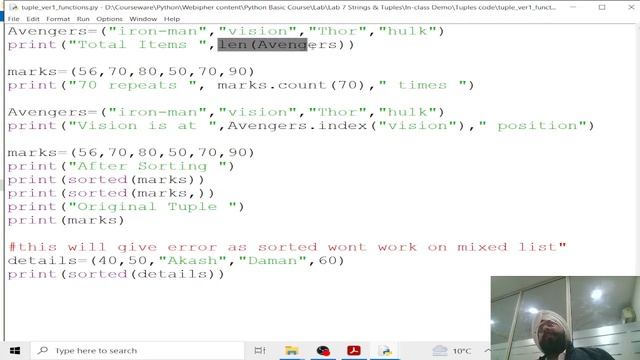Open the Help menu

pyautogui.click(x=172, y=19)
